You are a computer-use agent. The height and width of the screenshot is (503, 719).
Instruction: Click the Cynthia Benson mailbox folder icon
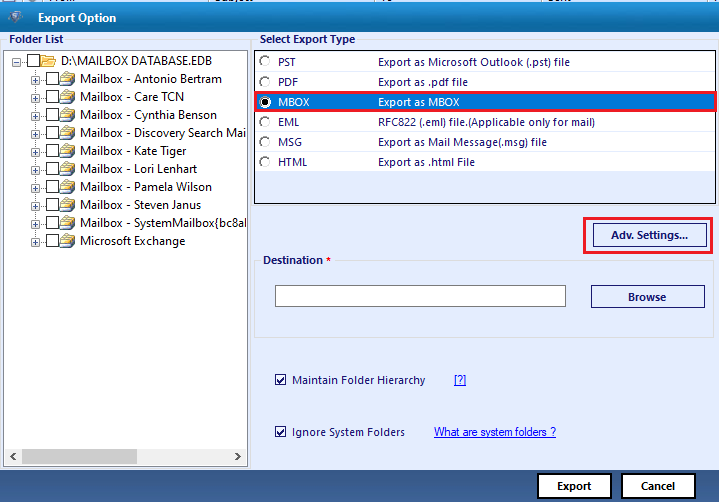[67, 115]
